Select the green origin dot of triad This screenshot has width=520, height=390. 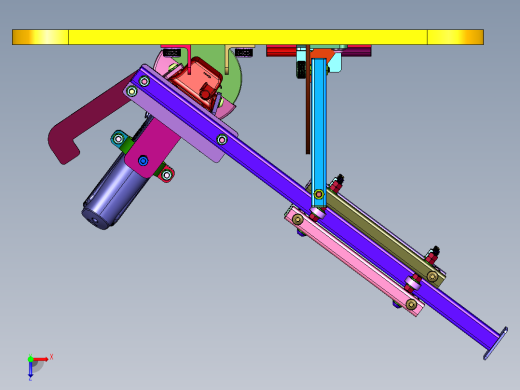pos(30,359)
